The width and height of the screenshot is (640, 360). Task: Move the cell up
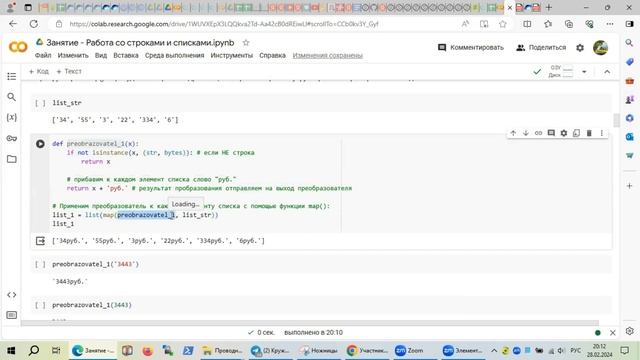click(513, 133)
